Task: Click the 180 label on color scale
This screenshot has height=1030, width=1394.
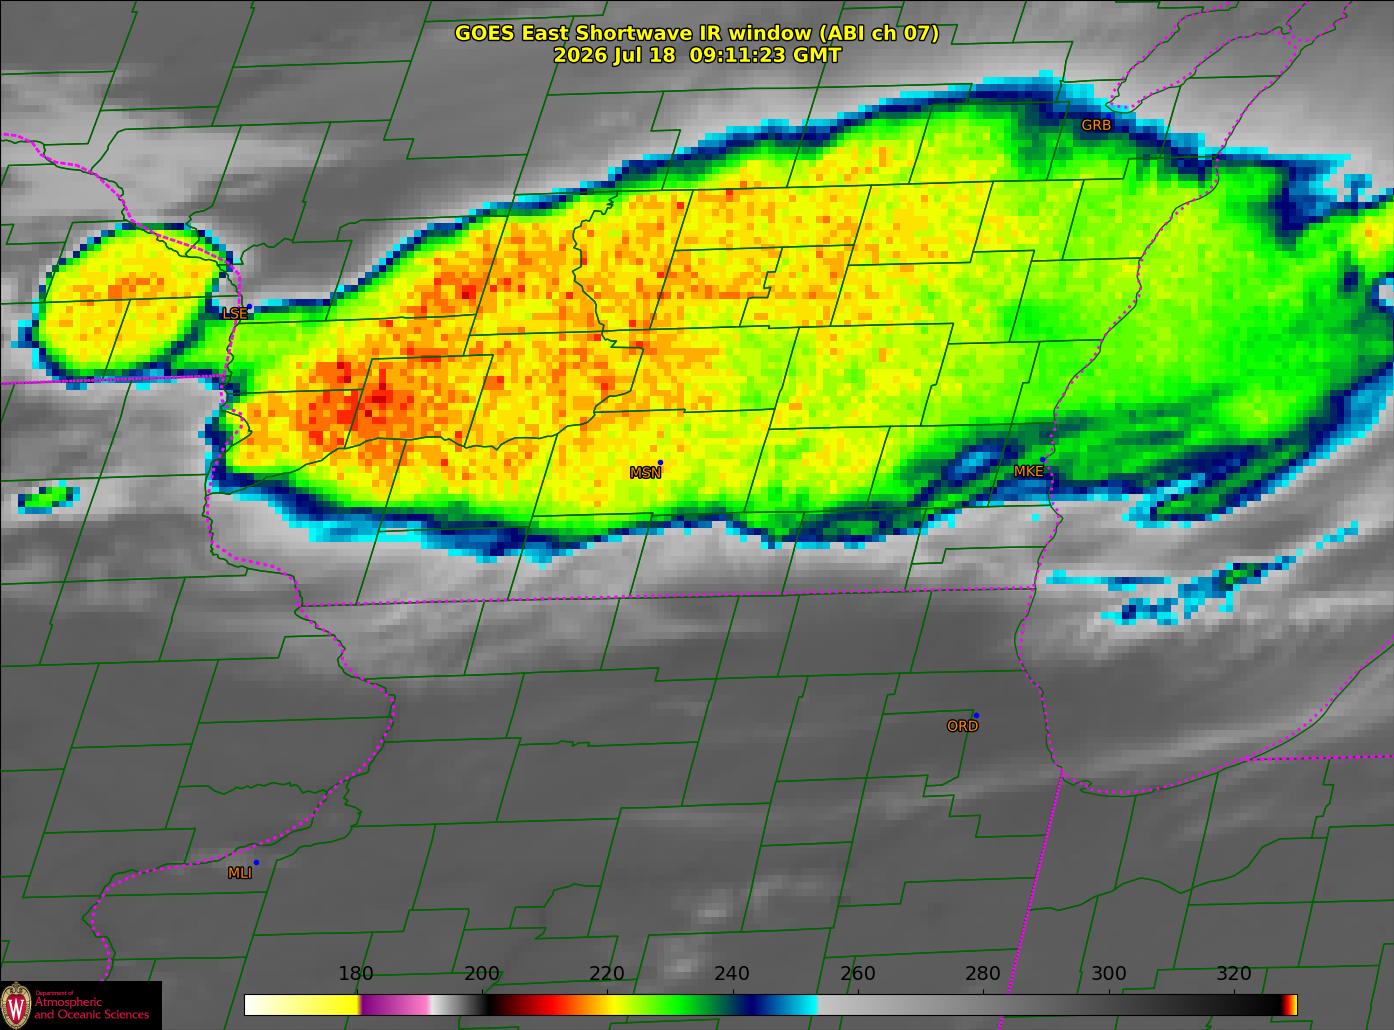Action: coord(356,974)
